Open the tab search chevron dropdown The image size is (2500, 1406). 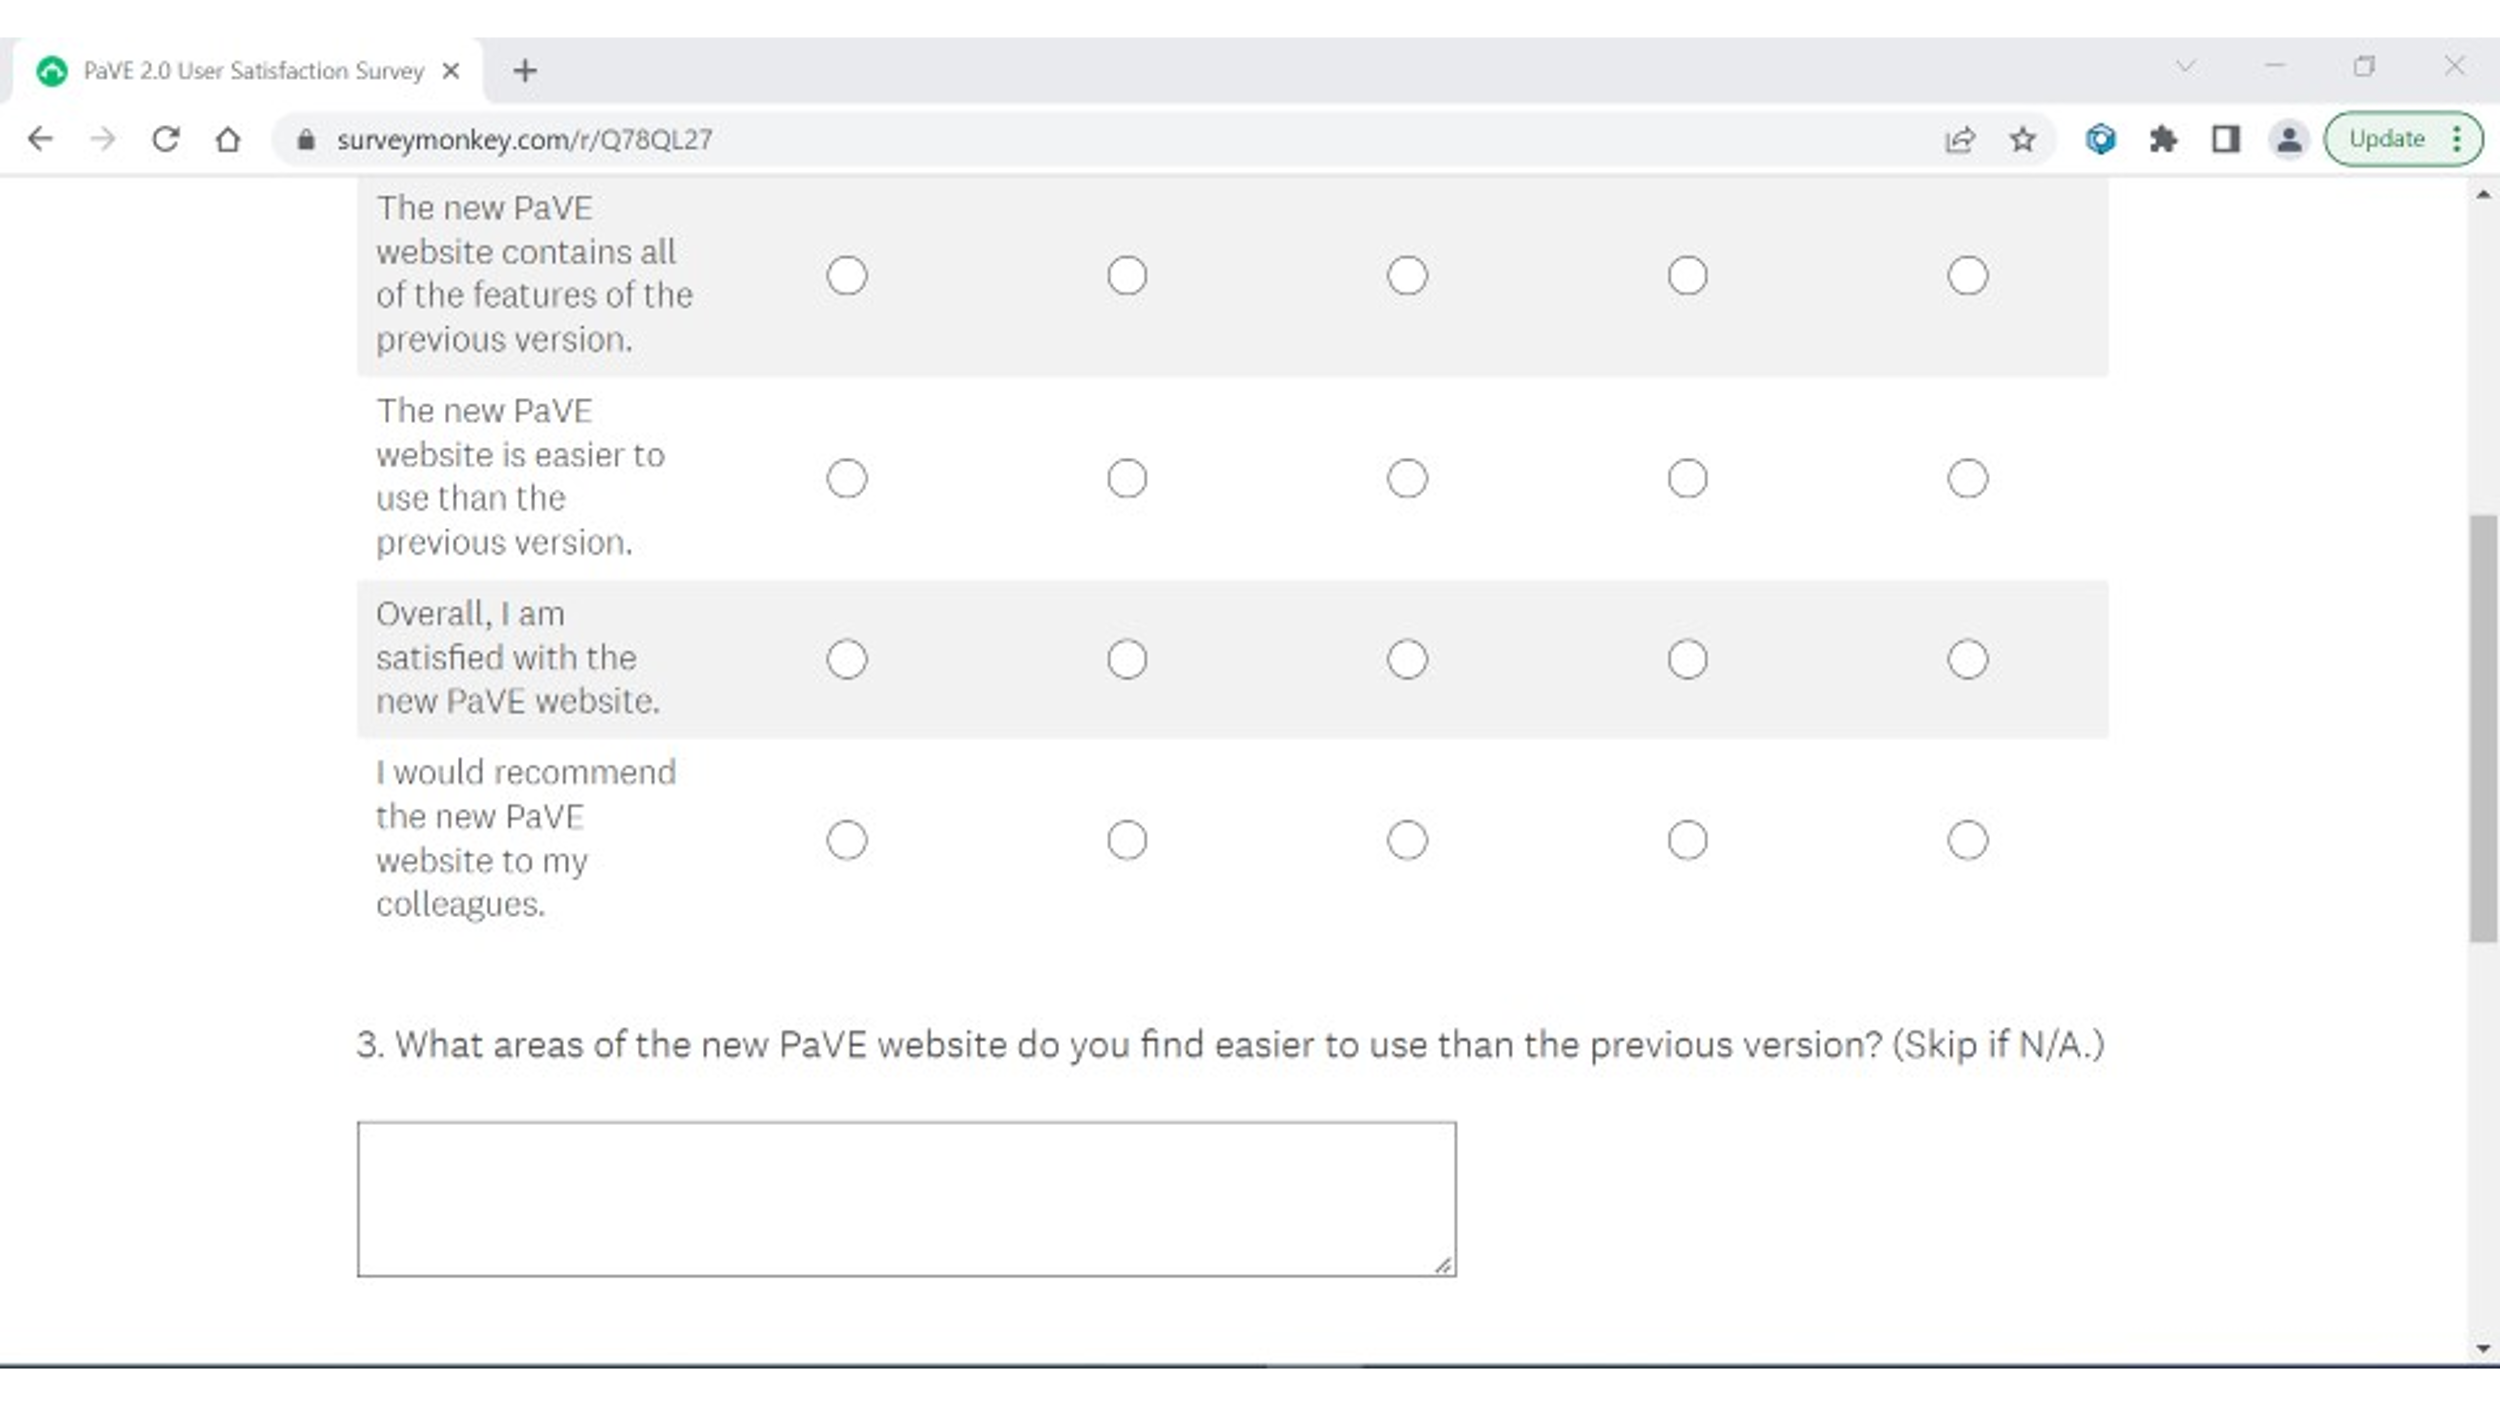pyautogui.click(x=2185, y=66)
